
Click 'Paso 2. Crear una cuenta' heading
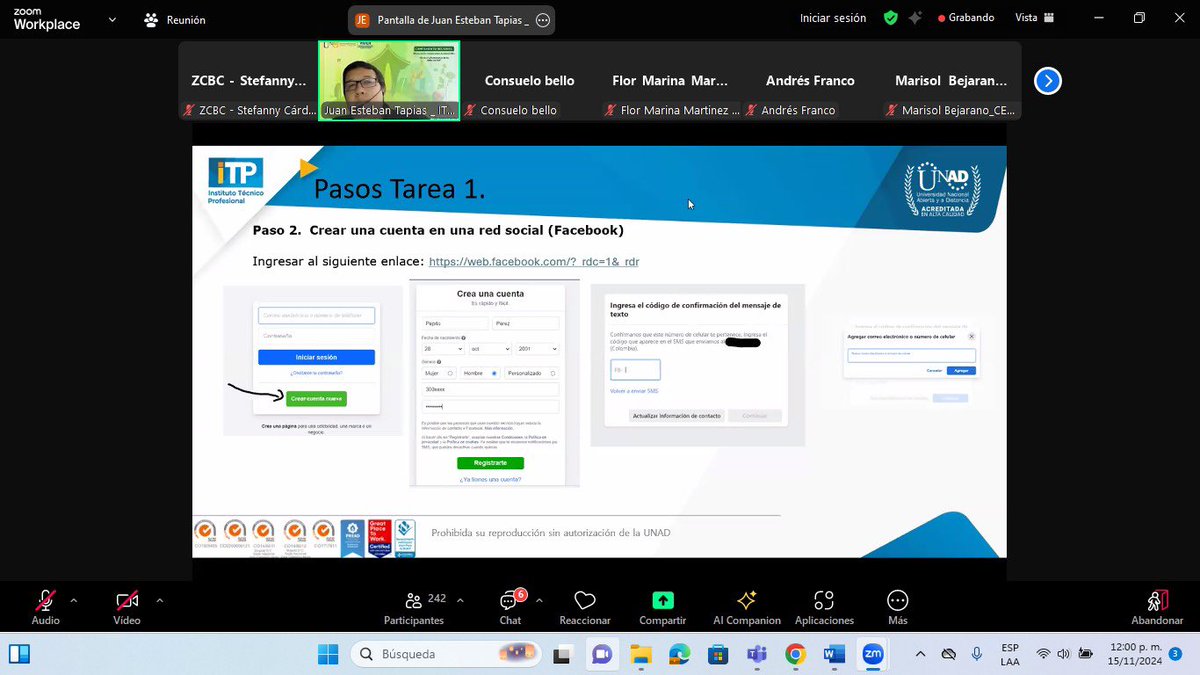point(438,231)
